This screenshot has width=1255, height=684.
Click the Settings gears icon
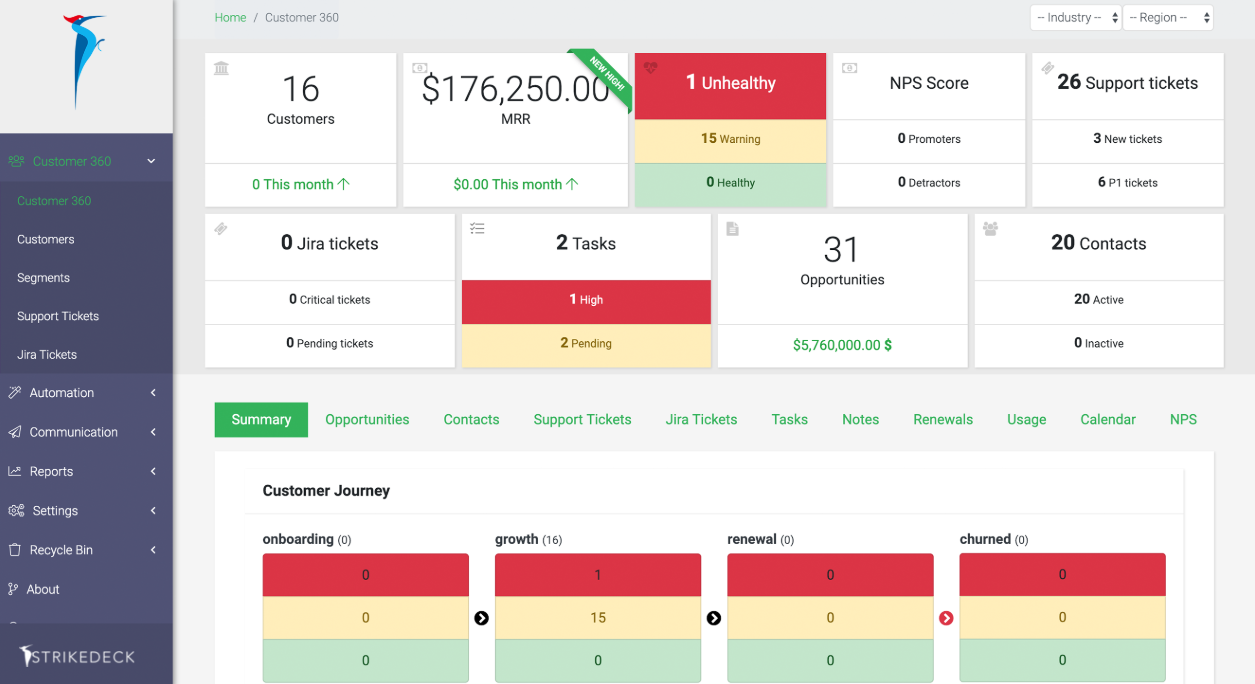[x=16, y=510]
